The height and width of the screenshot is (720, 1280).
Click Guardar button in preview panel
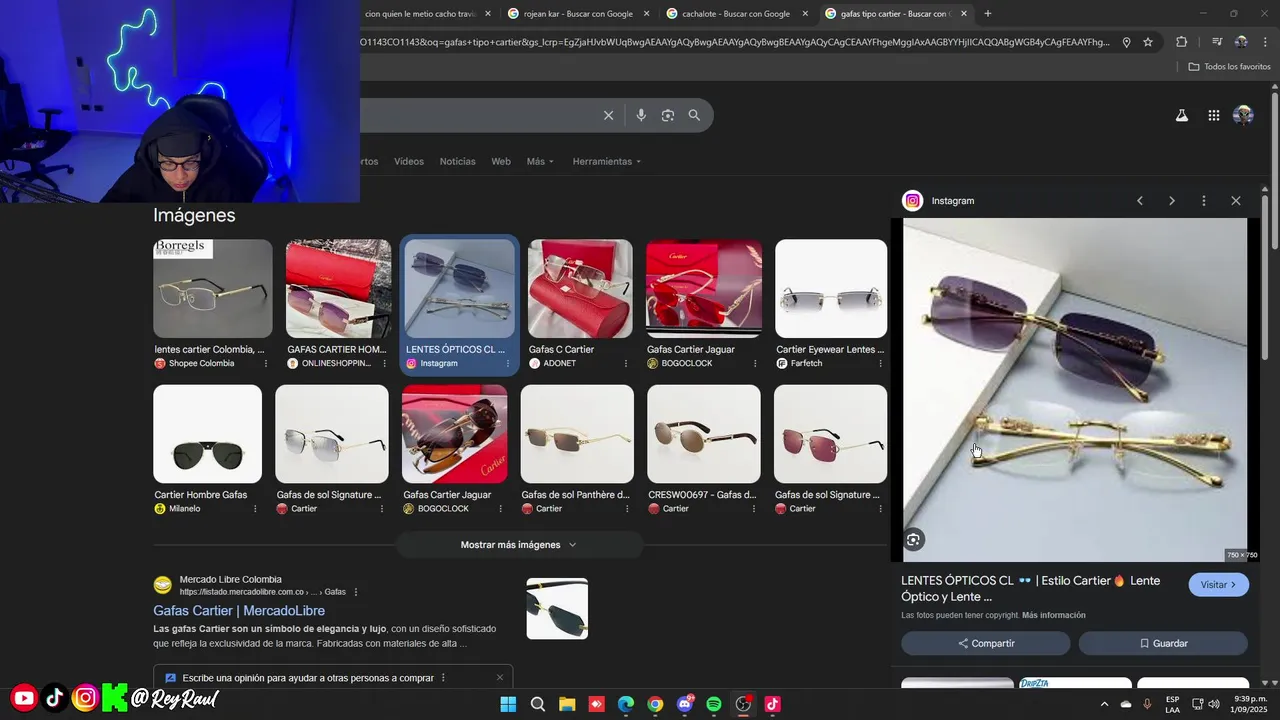[1163, 643]
